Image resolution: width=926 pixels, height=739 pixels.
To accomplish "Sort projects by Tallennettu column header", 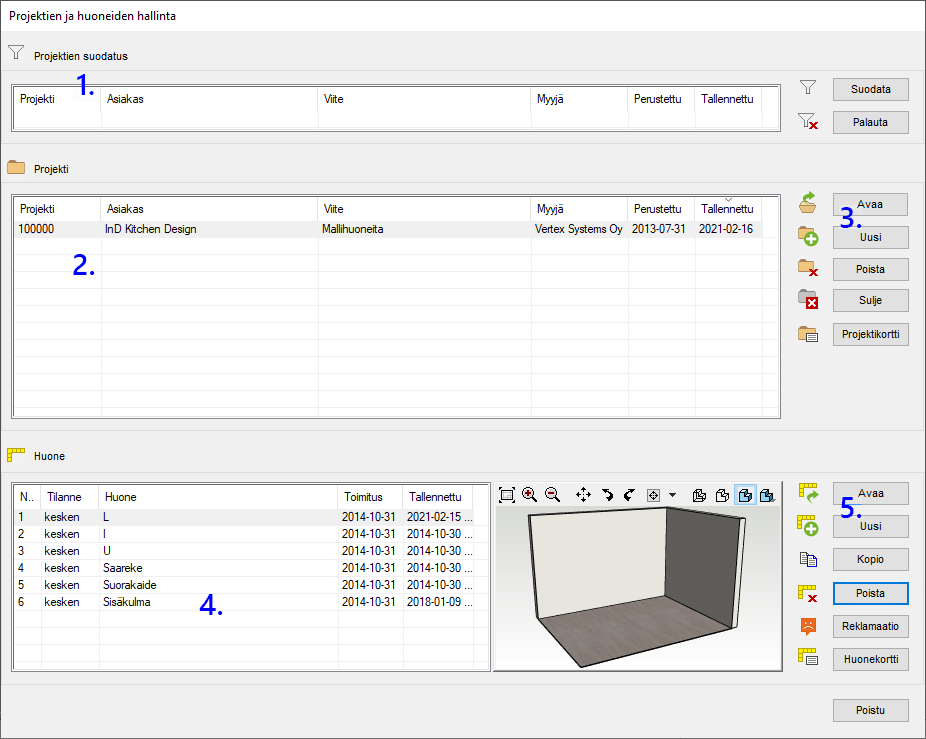I will pos(727,209).
